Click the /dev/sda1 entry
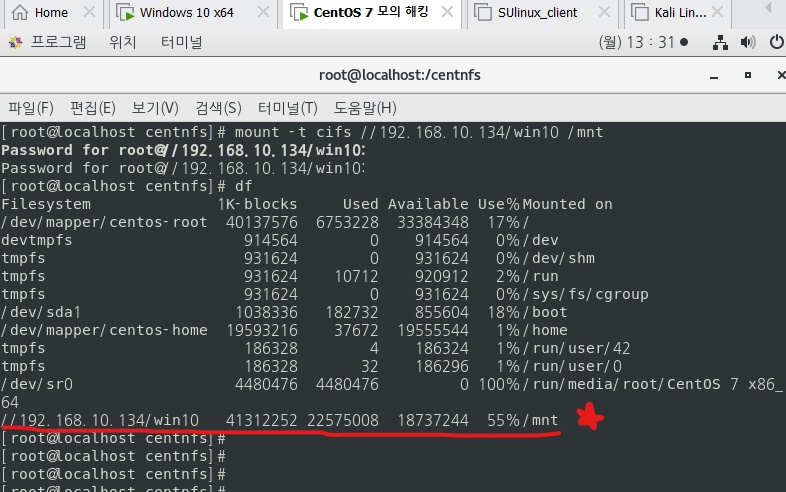Image resolution: width=786 pixels, height=492 pixels. tap(41, 312)
